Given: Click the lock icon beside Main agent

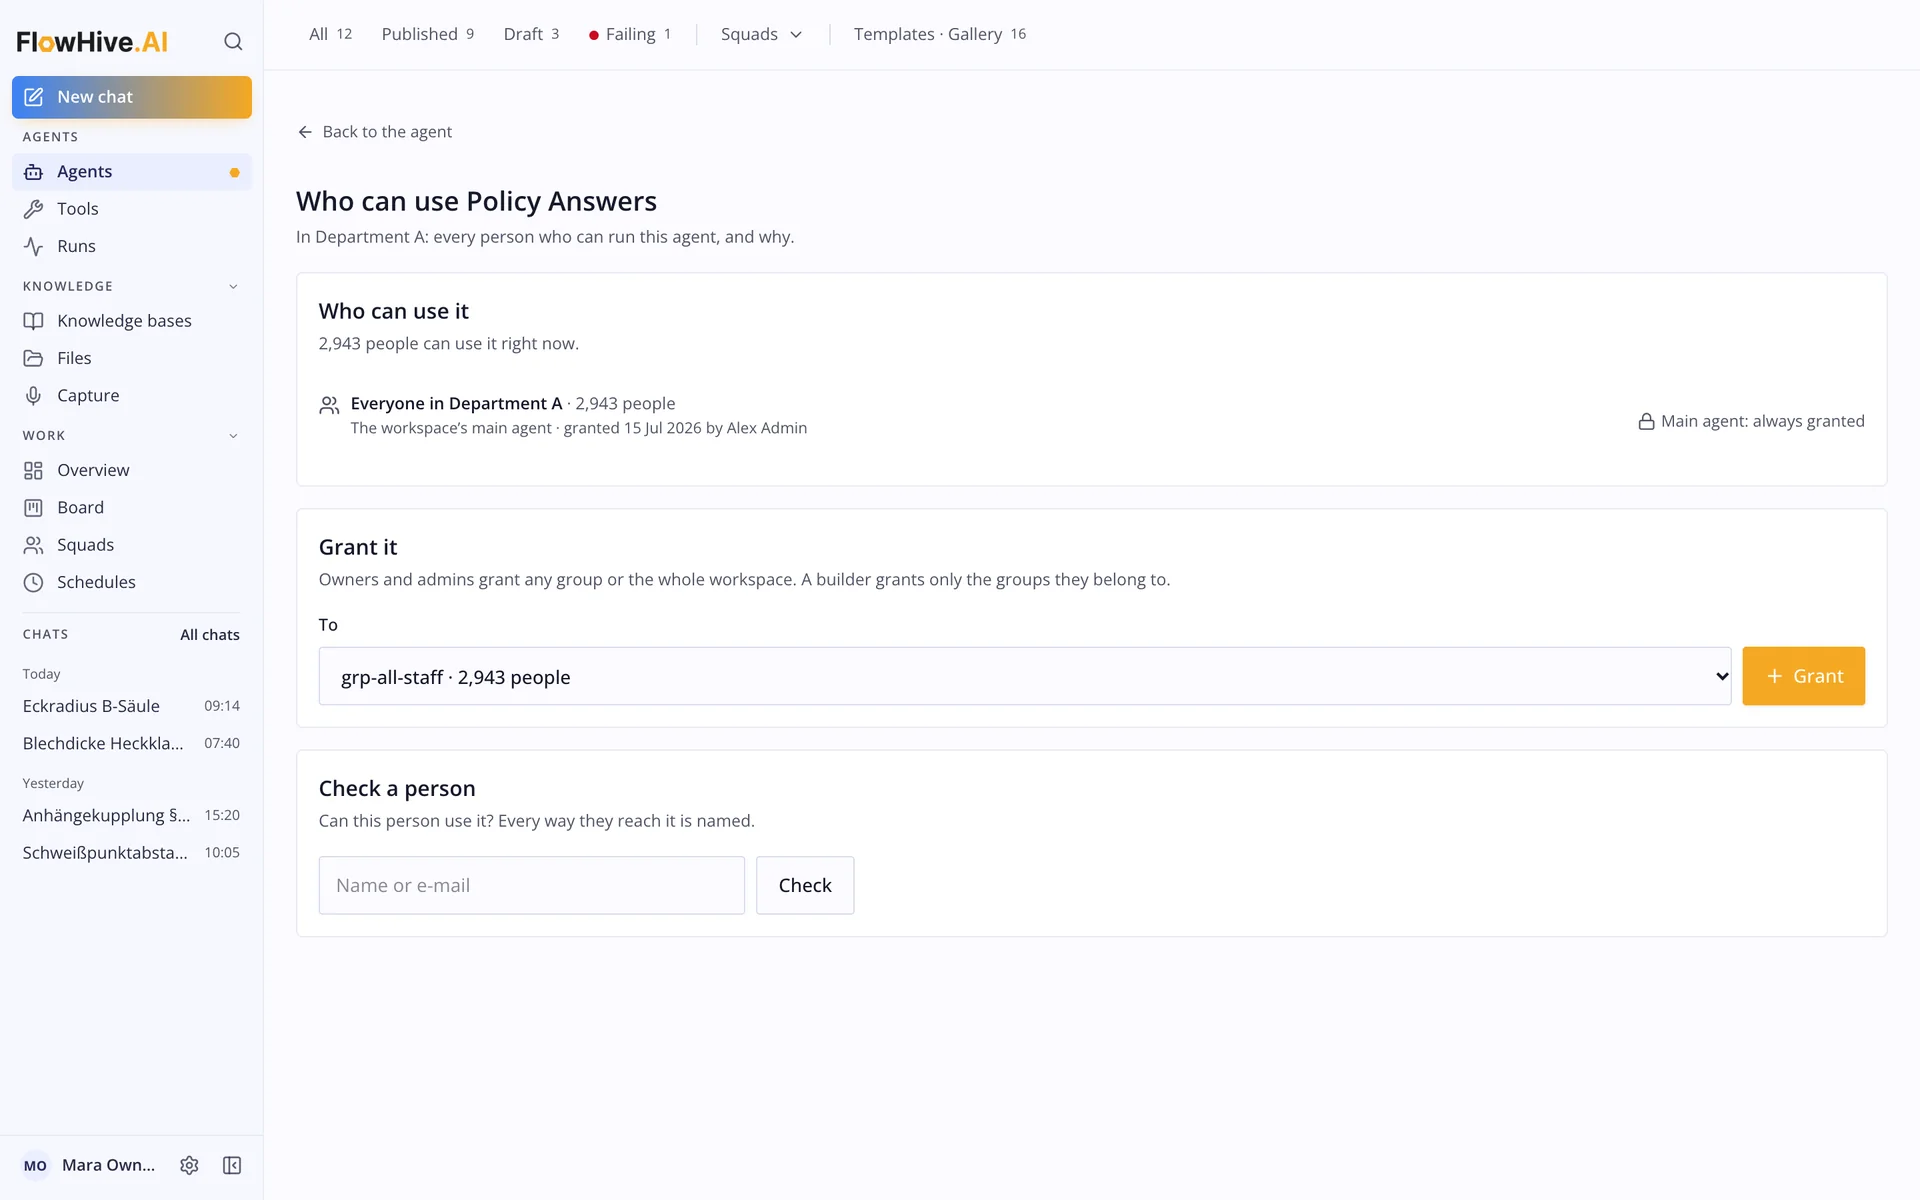Looking at the screenshot, I should tap(1646, 421).
